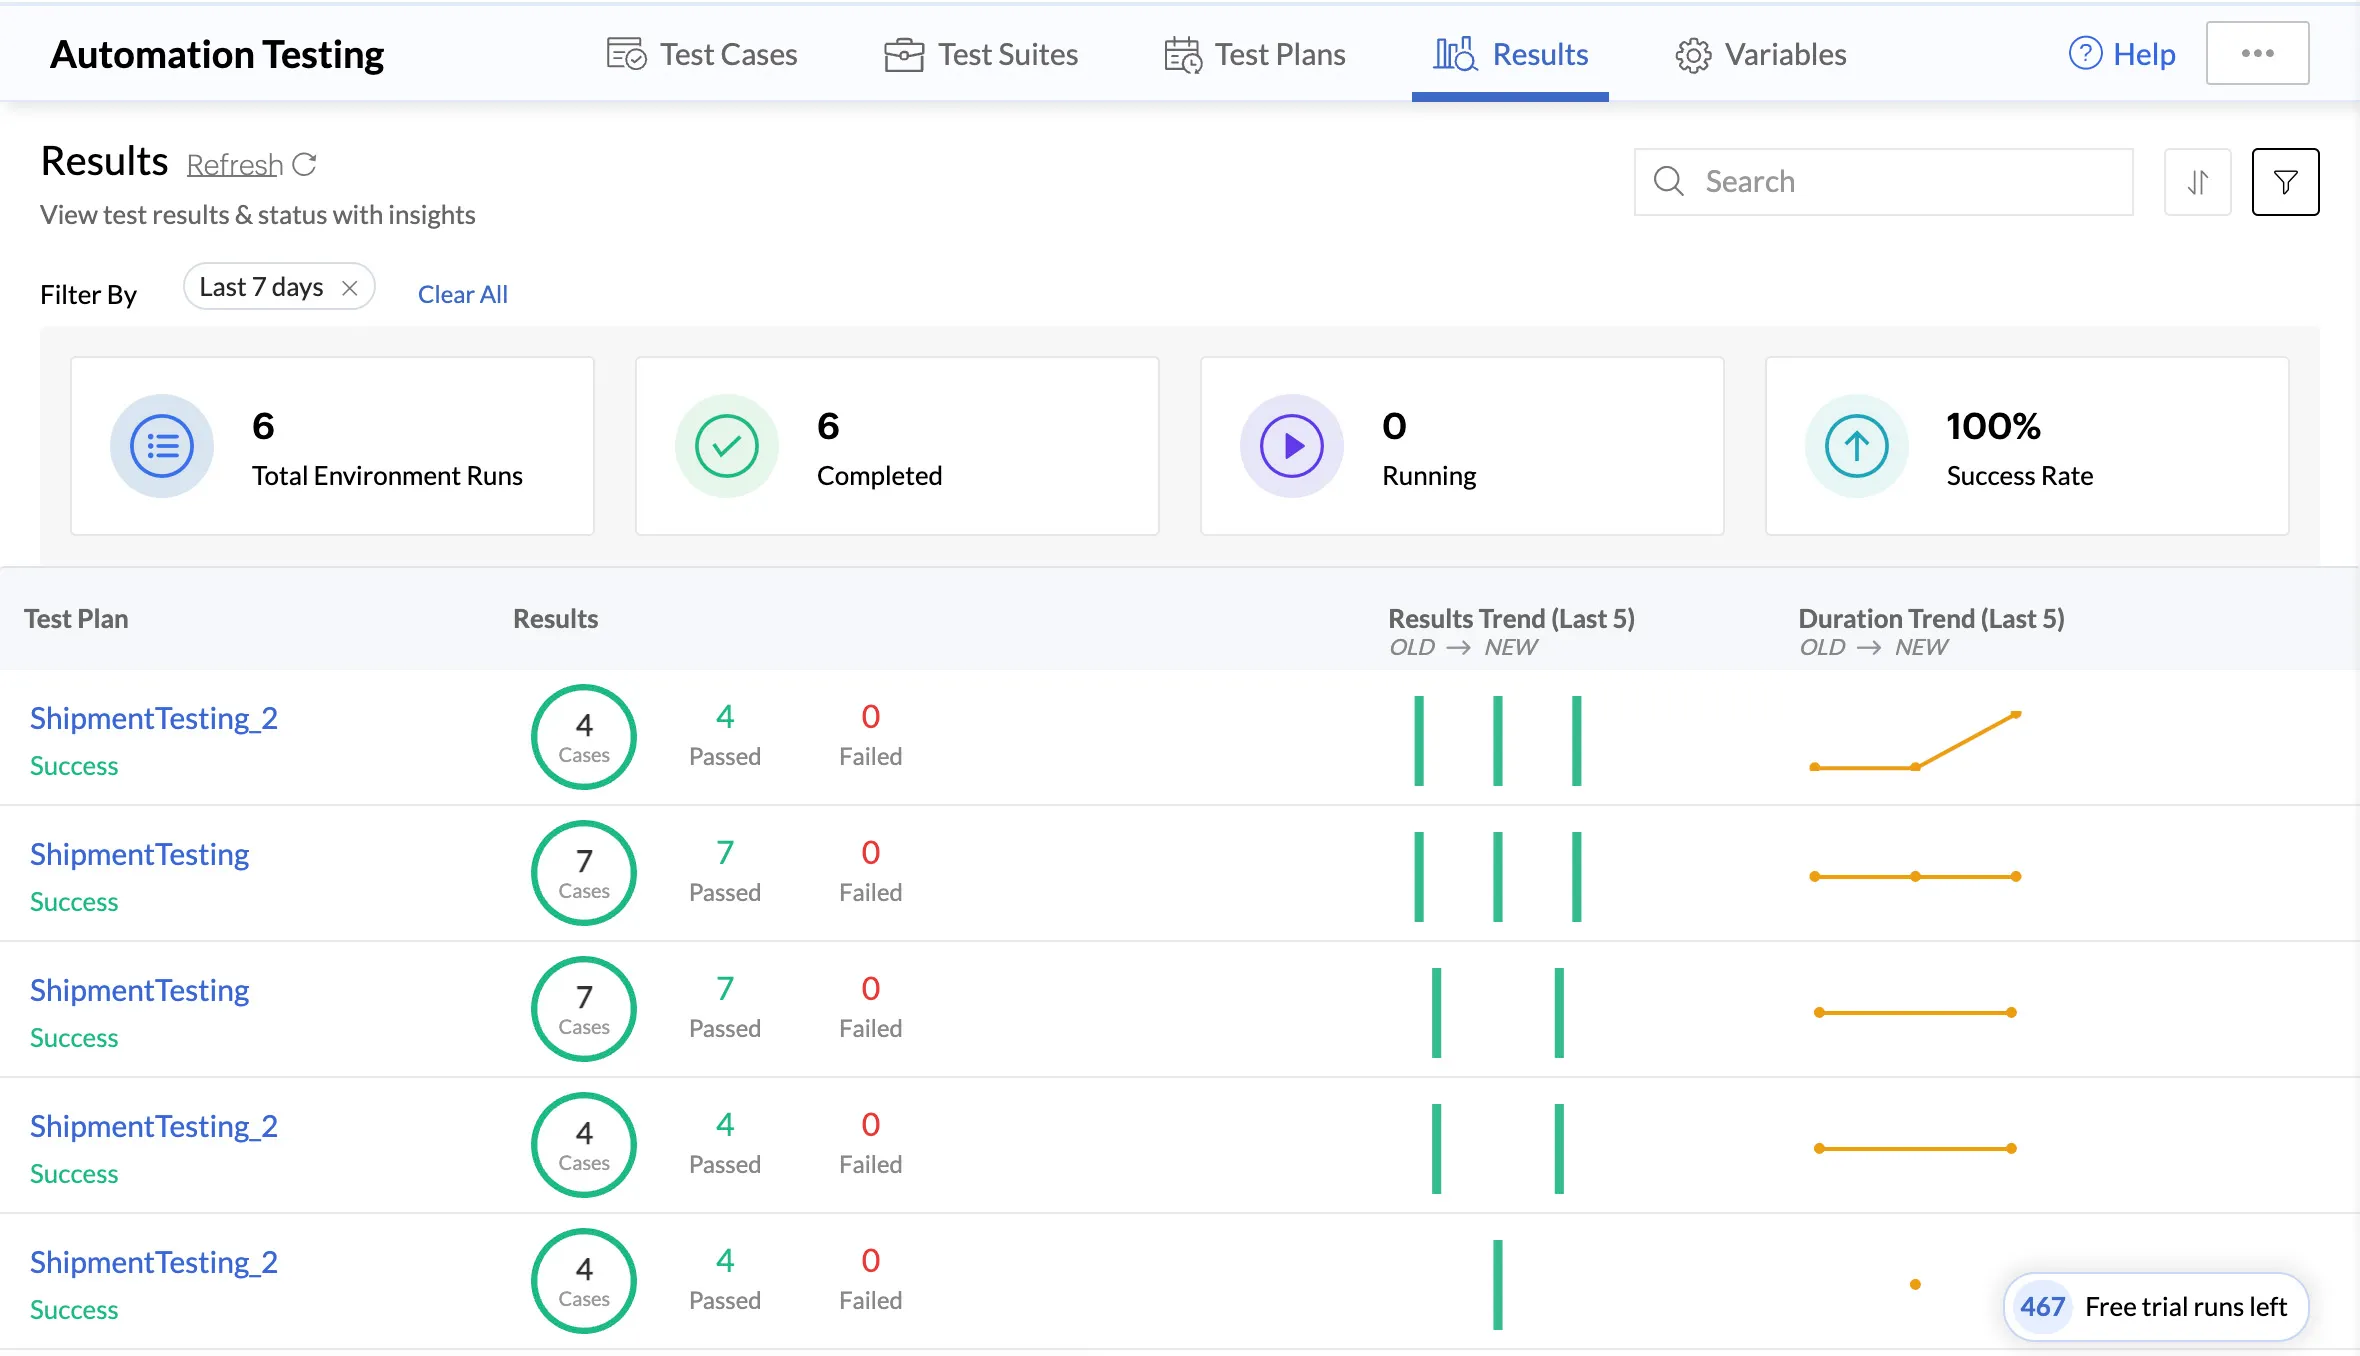
Task: Click the sort arrows icon
Action: 2197,182
